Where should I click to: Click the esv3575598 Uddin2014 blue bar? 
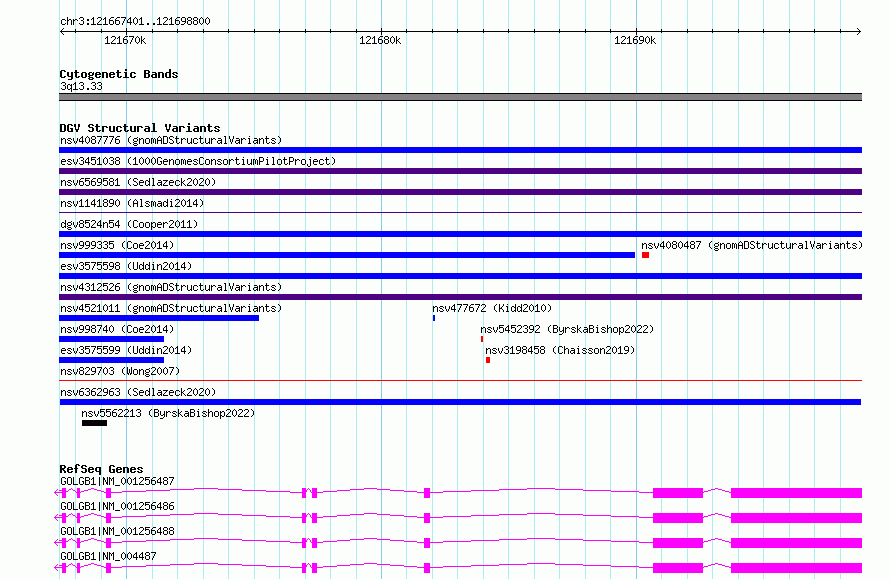(460, 276)
